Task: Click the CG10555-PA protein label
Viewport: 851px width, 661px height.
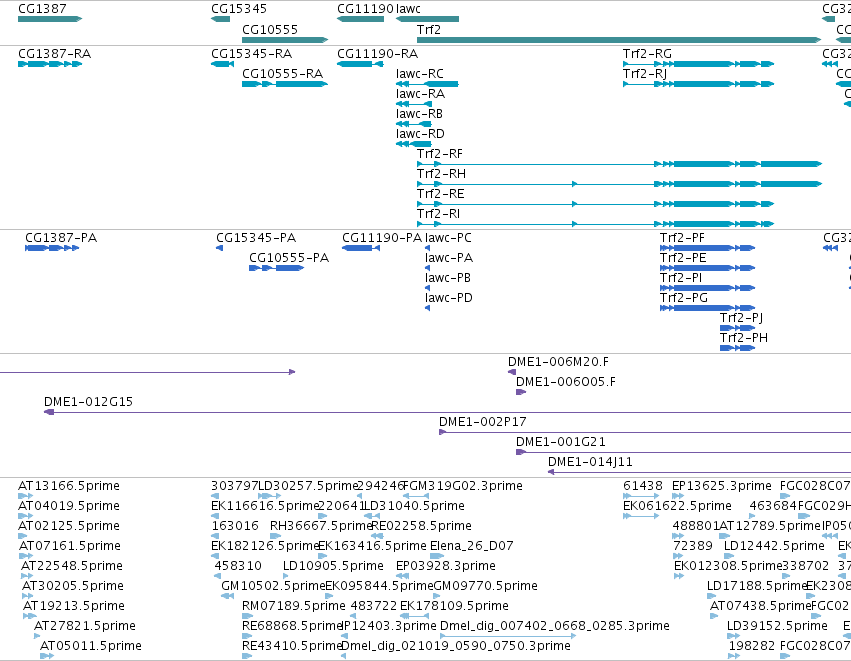Action: [289, 258]
